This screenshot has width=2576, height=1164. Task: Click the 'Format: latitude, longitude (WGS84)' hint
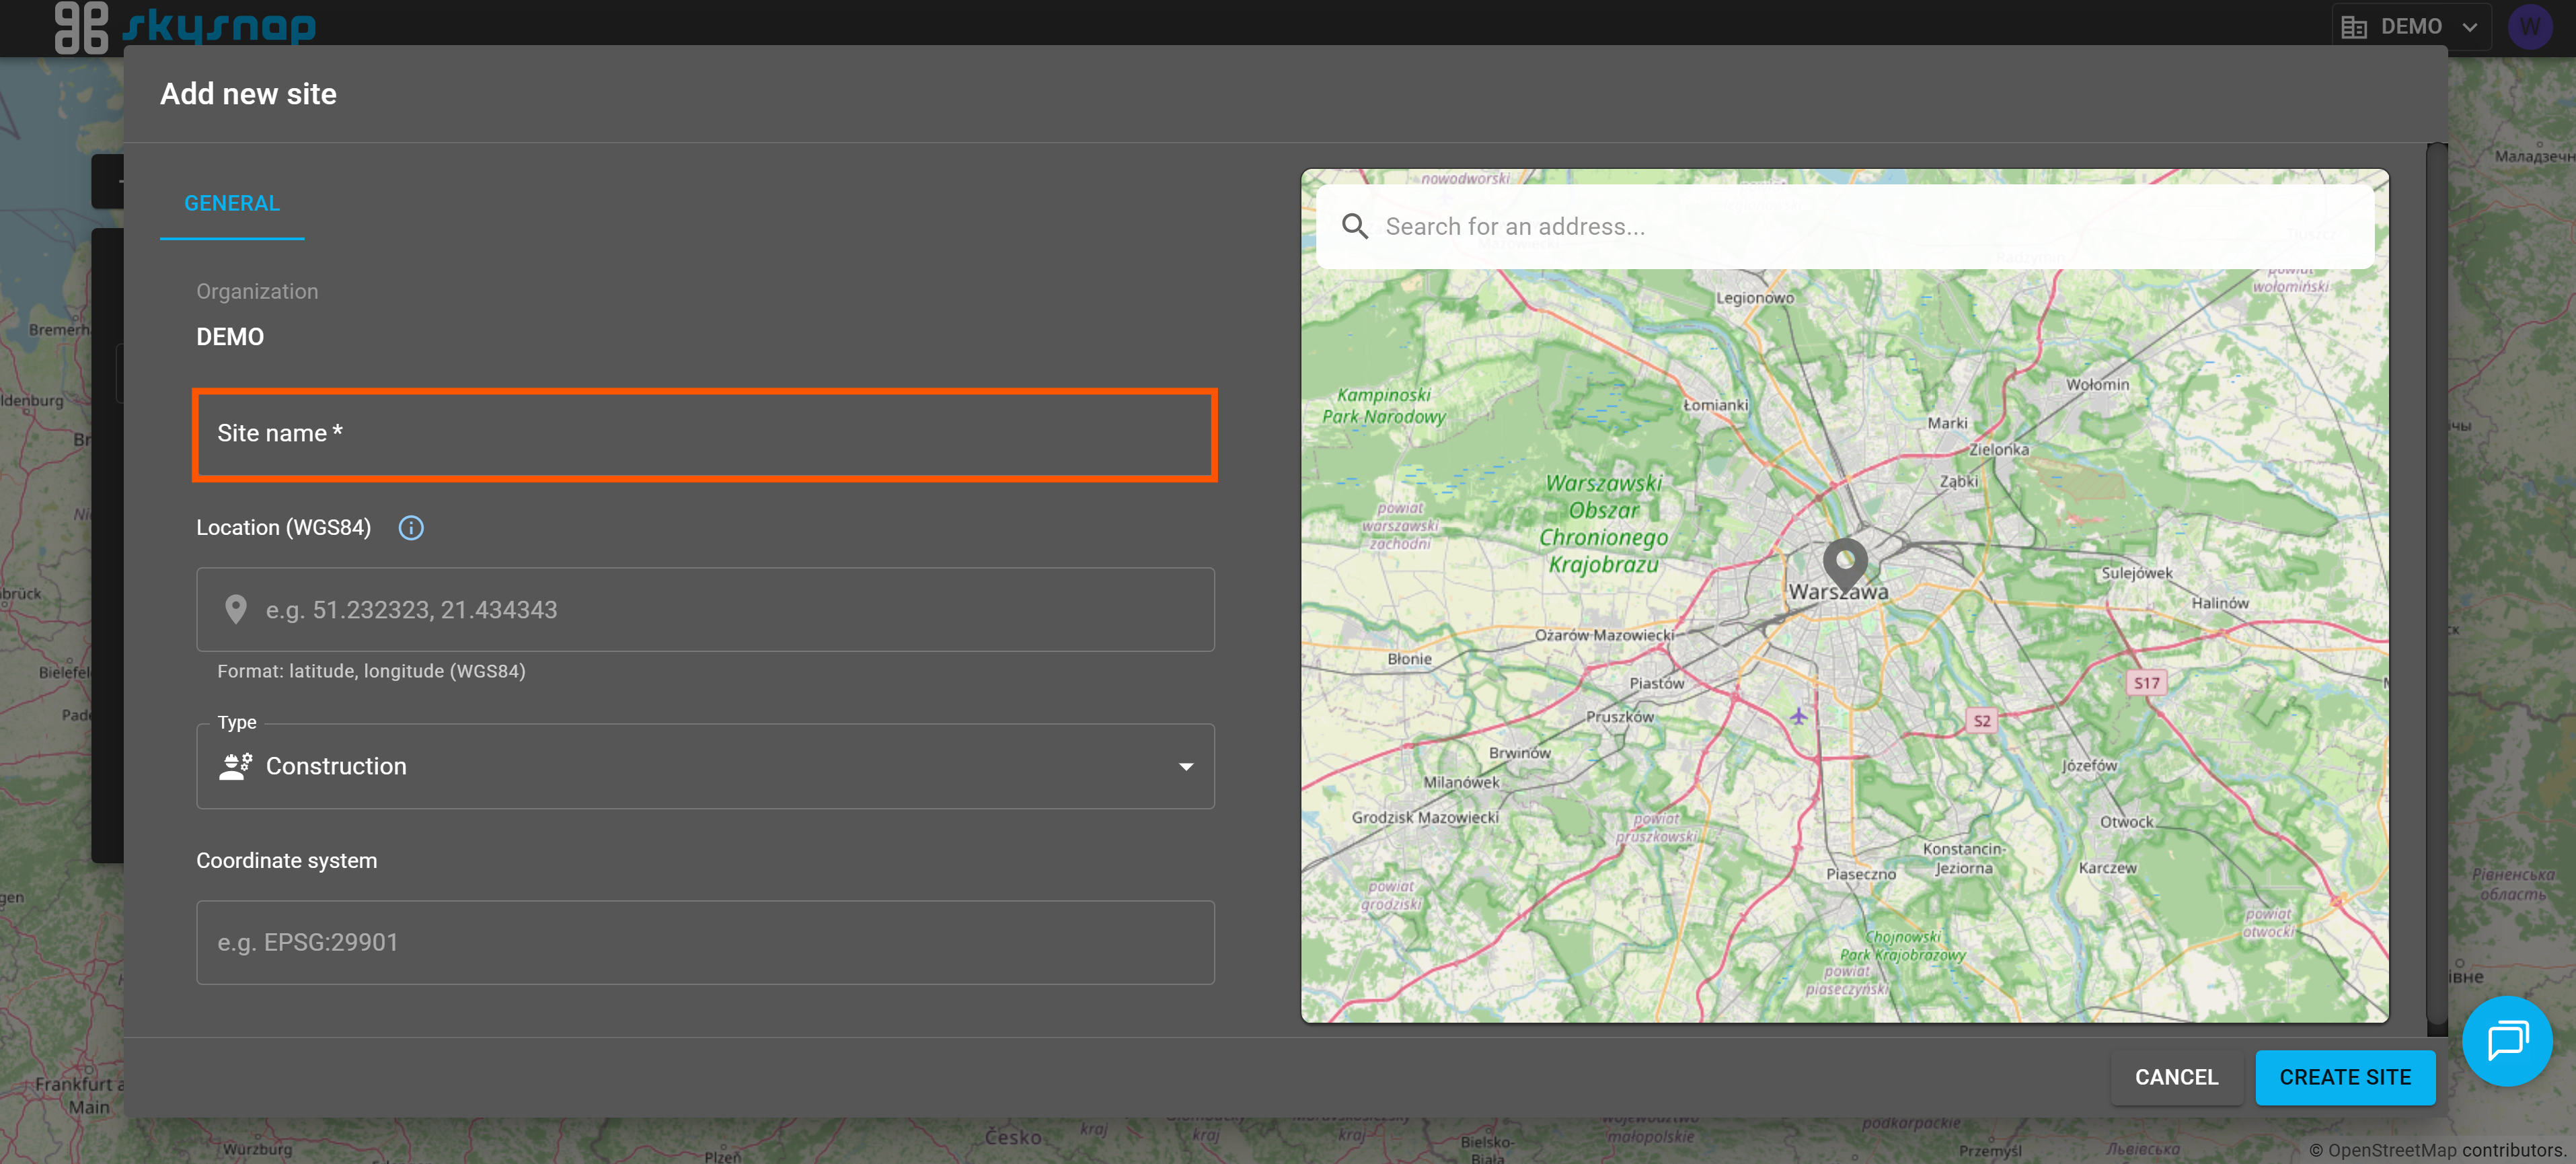point(371,672)
